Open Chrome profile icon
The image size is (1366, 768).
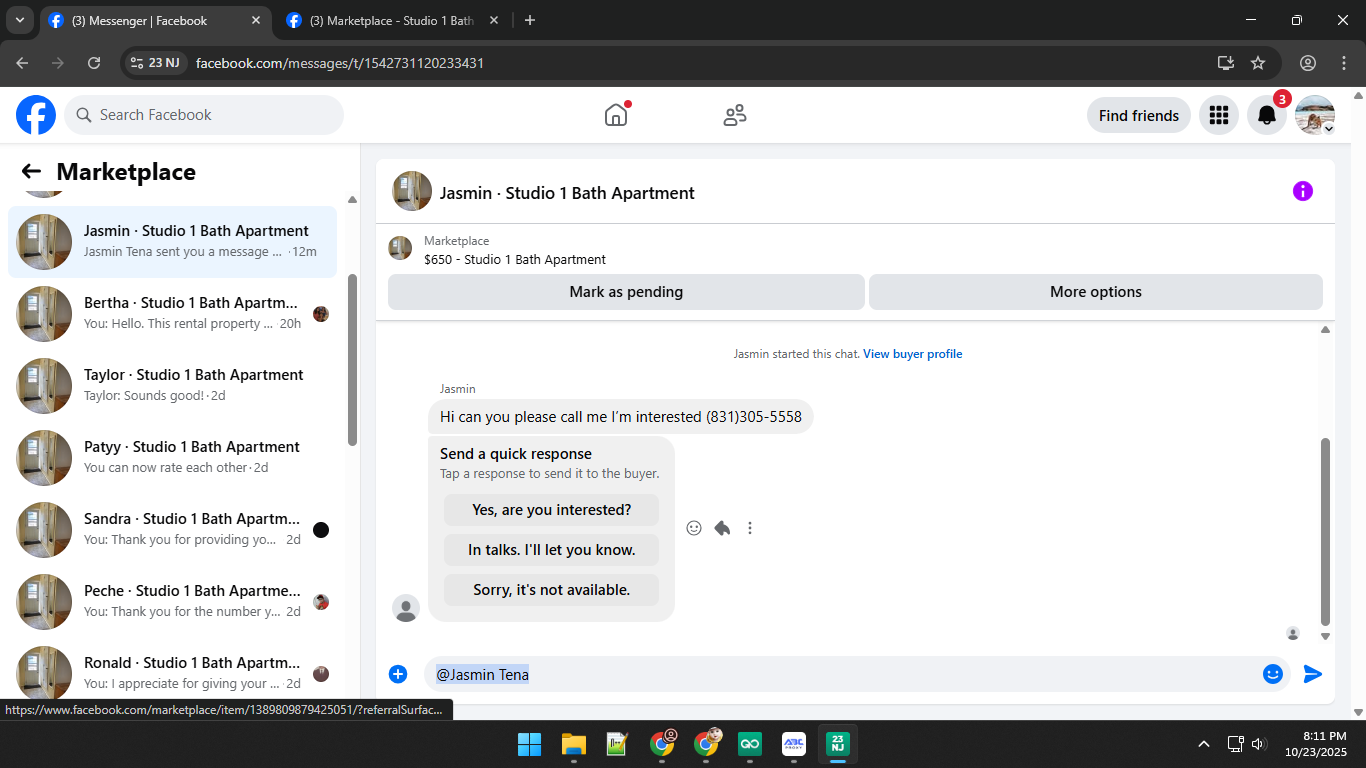[1308, 63]
